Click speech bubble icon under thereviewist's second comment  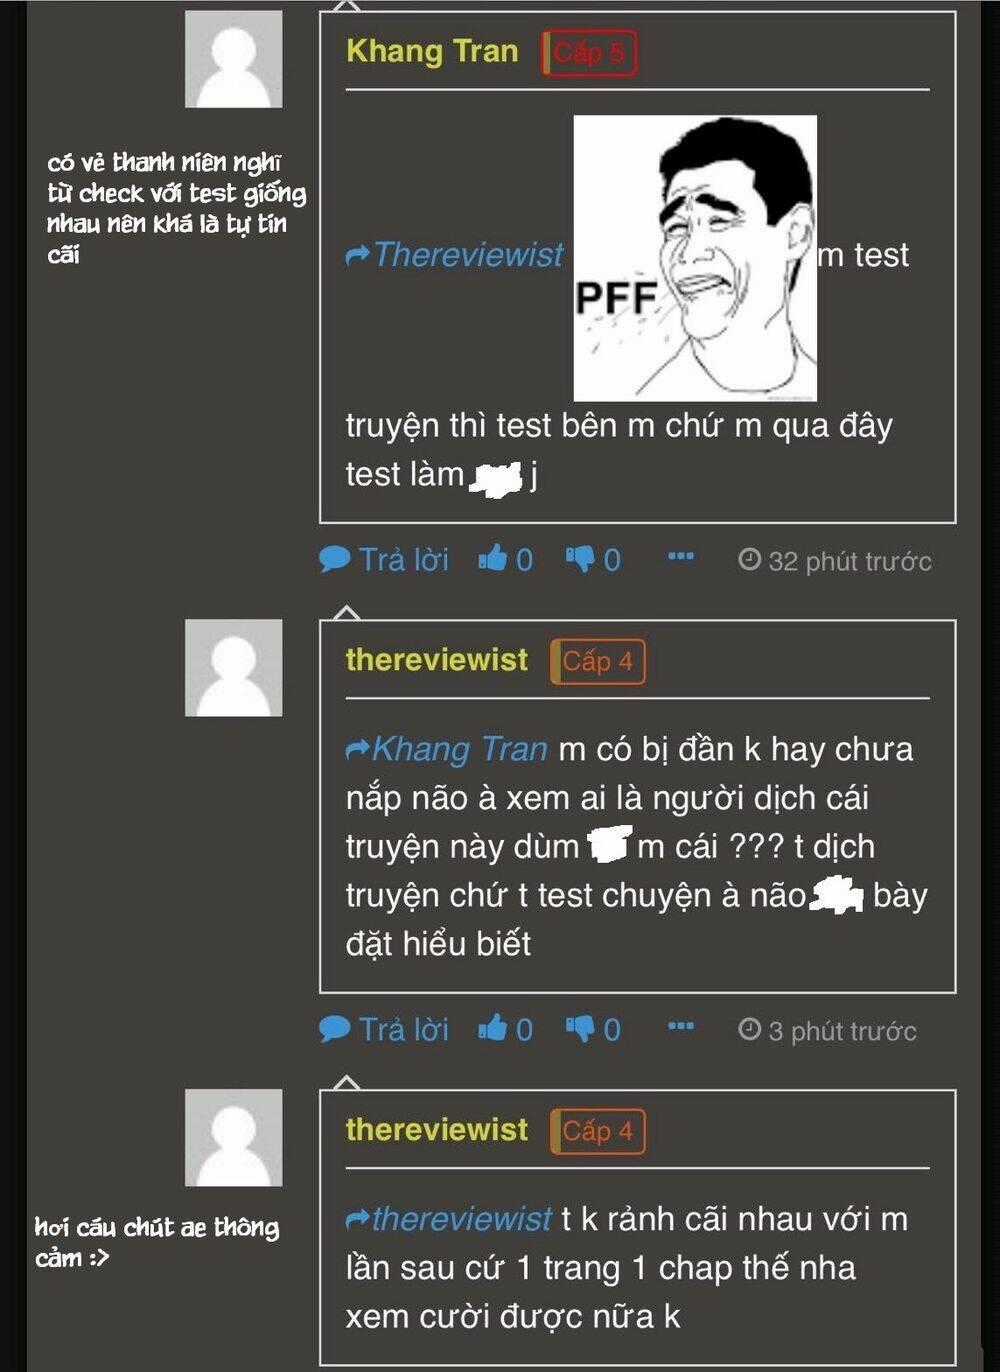[x=334, y=1028]
